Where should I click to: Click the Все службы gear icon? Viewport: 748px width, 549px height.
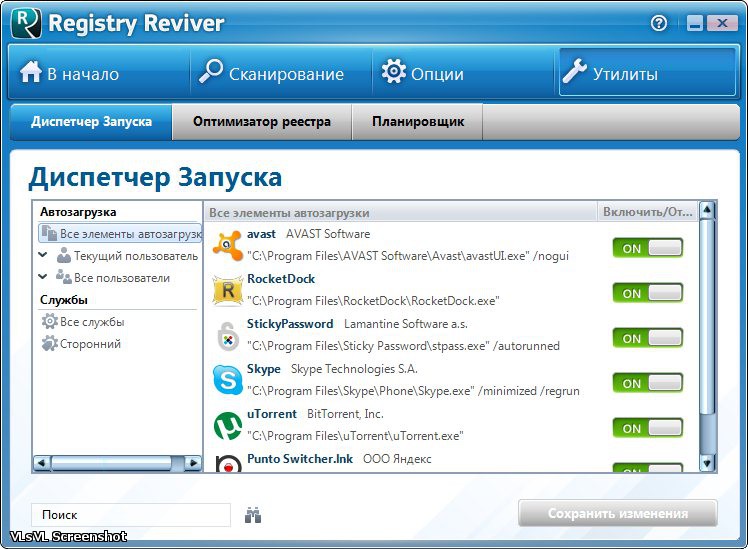[x=49, y=321]
